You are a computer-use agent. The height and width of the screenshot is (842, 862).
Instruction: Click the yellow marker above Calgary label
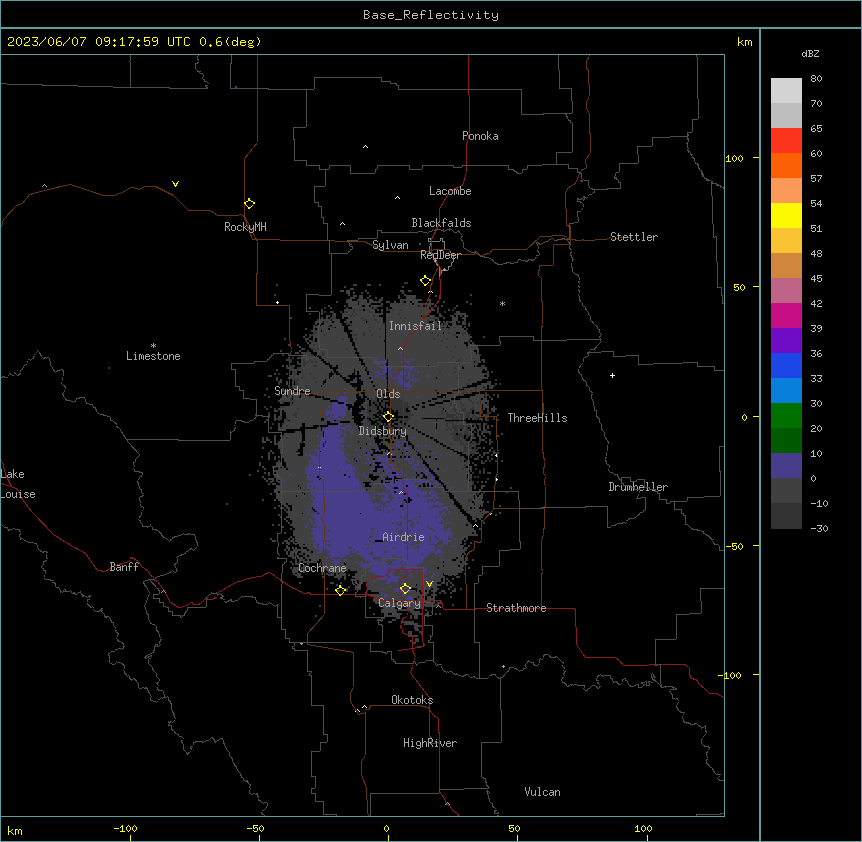click(405, 589)
